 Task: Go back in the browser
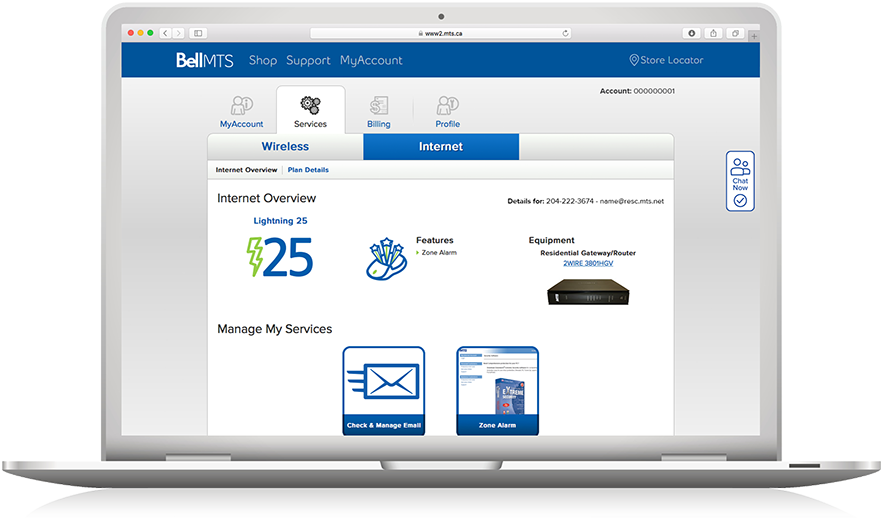click(165, 33)
